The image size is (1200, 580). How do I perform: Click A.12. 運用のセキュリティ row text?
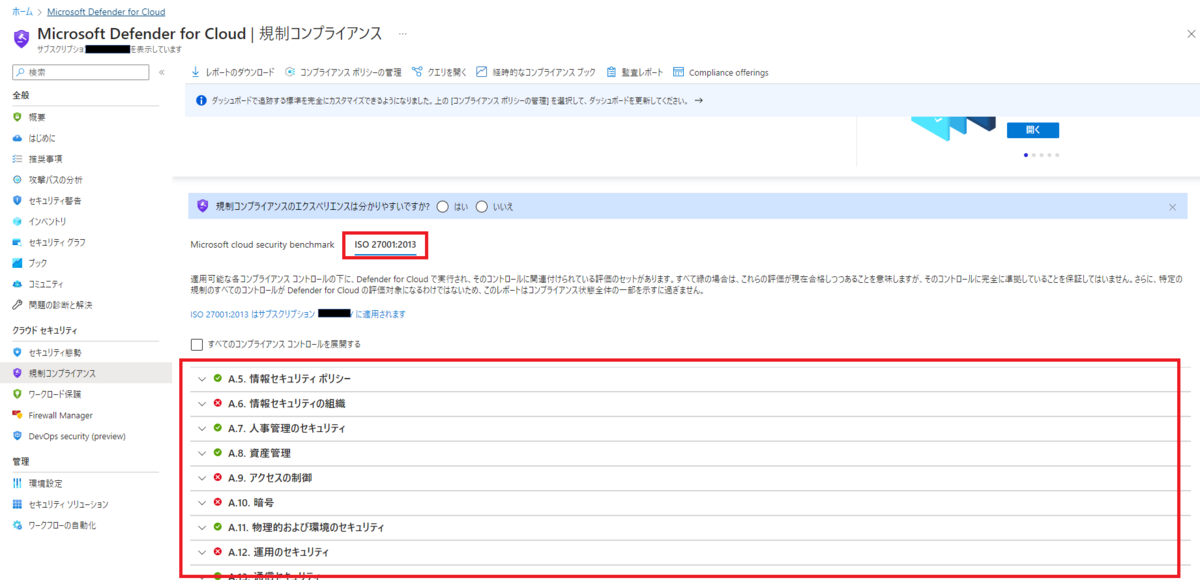pyautogui.click(x=278, y=552)
